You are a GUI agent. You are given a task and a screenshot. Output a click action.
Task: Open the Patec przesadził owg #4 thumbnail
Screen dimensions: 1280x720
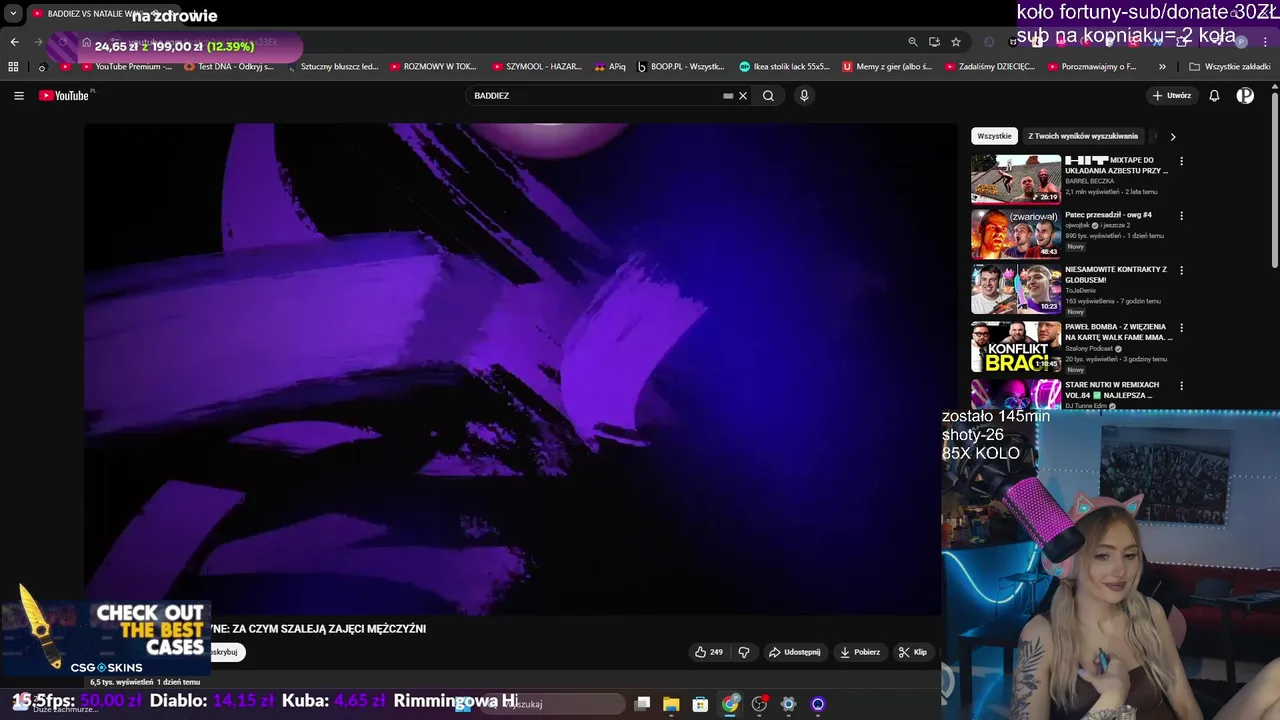coord(1016,234)
